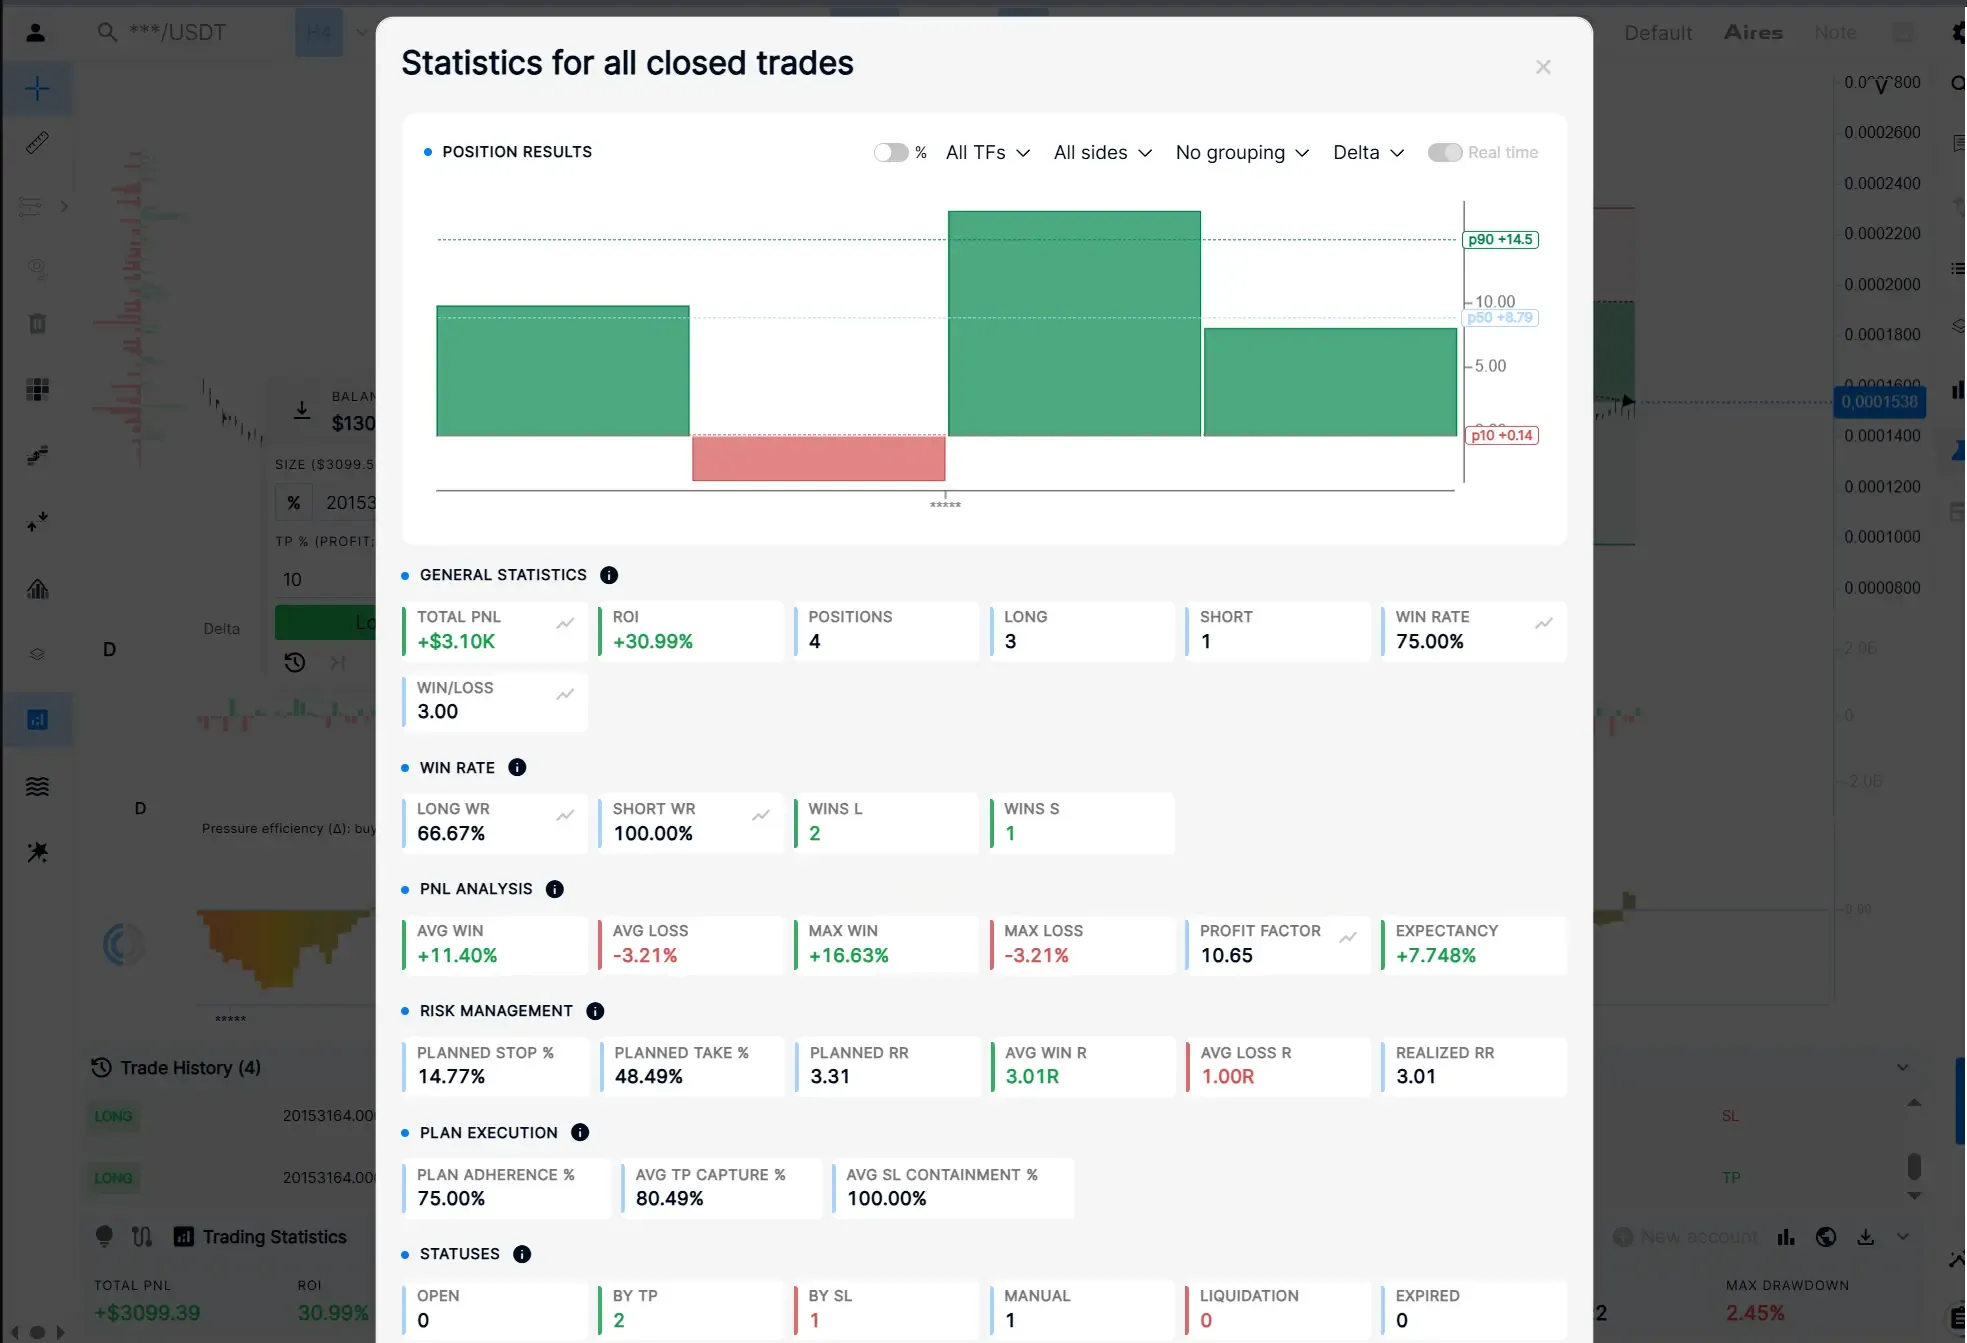Viewport: 1967px width, 1343px height.
Task: Click the download icon in bottom toolbar
Action: point(1866,1237)
